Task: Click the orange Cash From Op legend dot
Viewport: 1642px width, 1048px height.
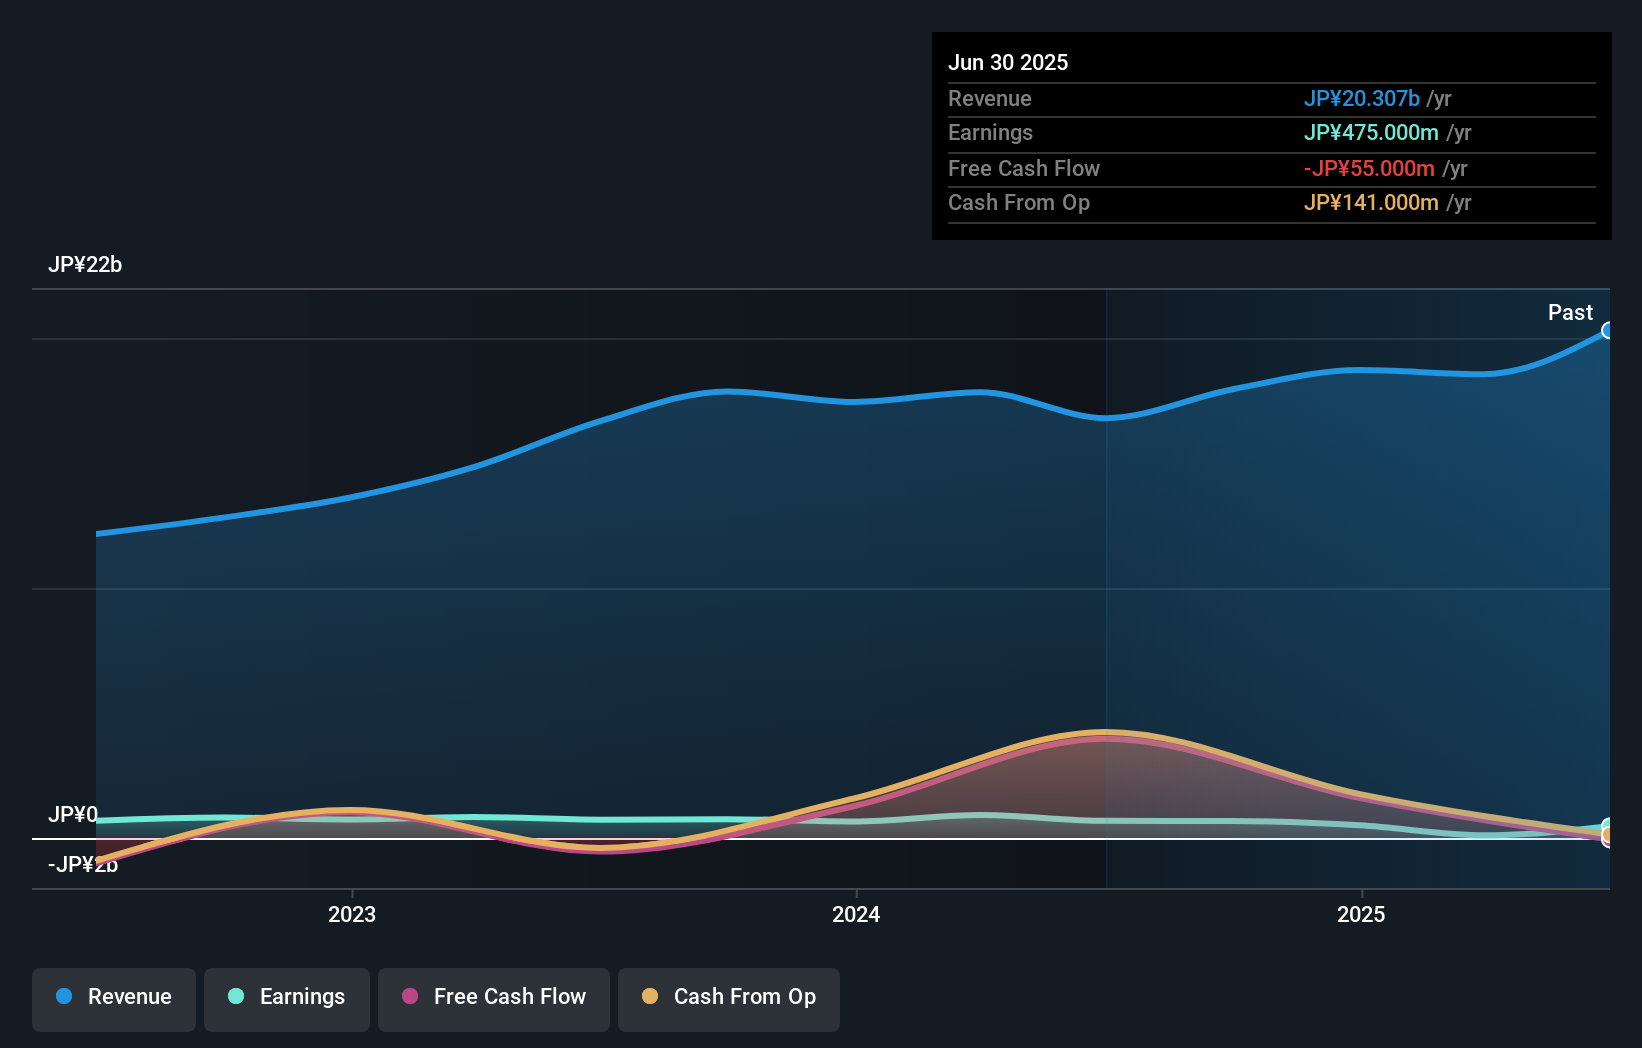Action: click(x=651, y=997)
